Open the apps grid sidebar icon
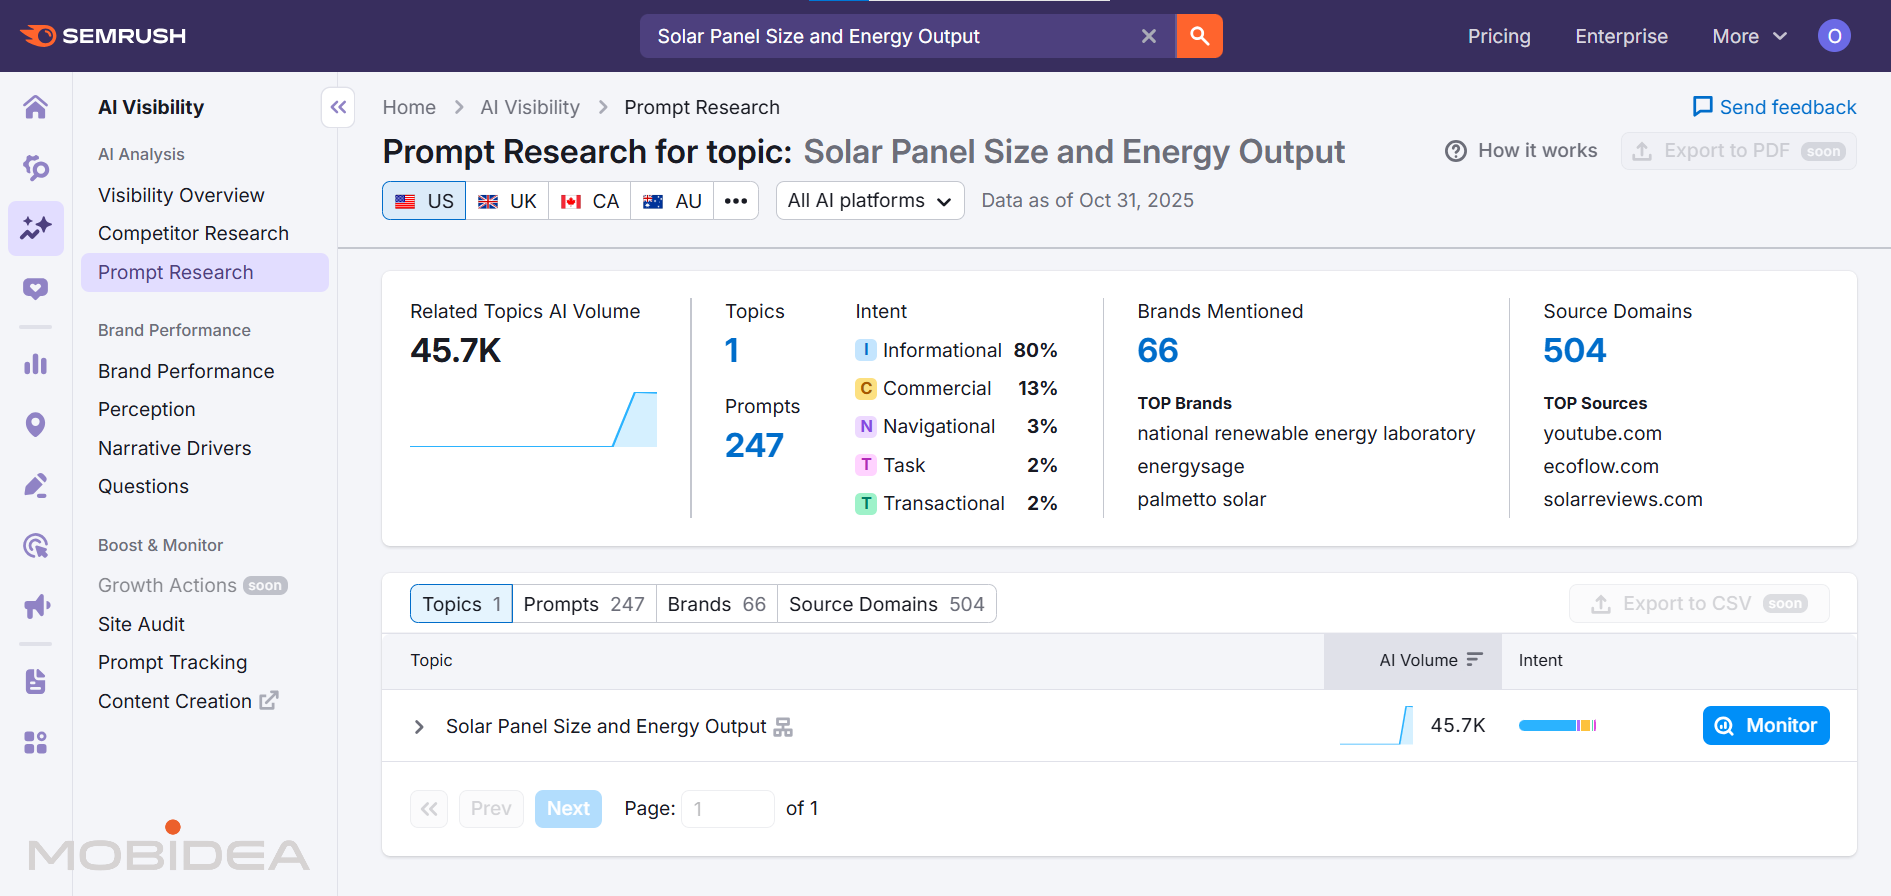The image size is (1891, 896). click(x=36, y=742)
